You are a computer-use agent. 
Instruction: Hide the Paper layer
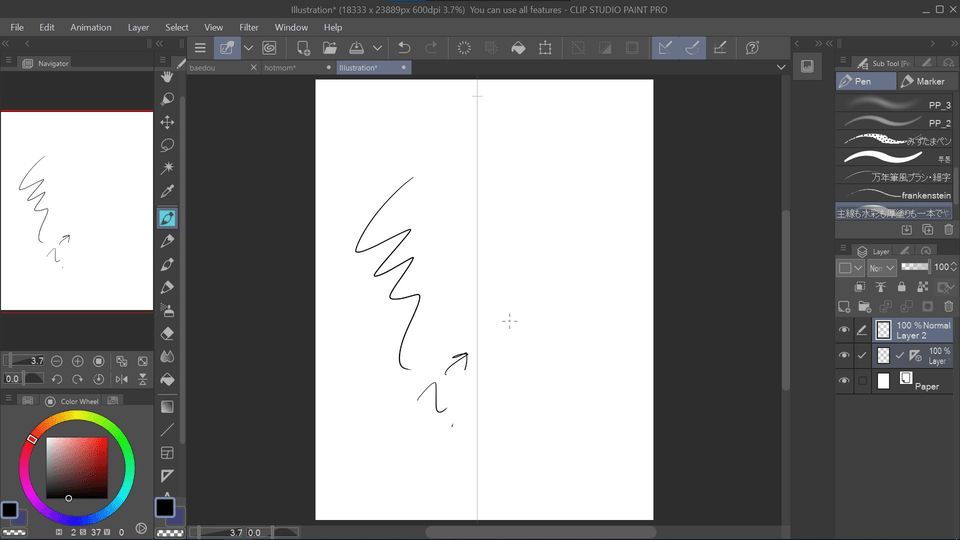point(844,381)
